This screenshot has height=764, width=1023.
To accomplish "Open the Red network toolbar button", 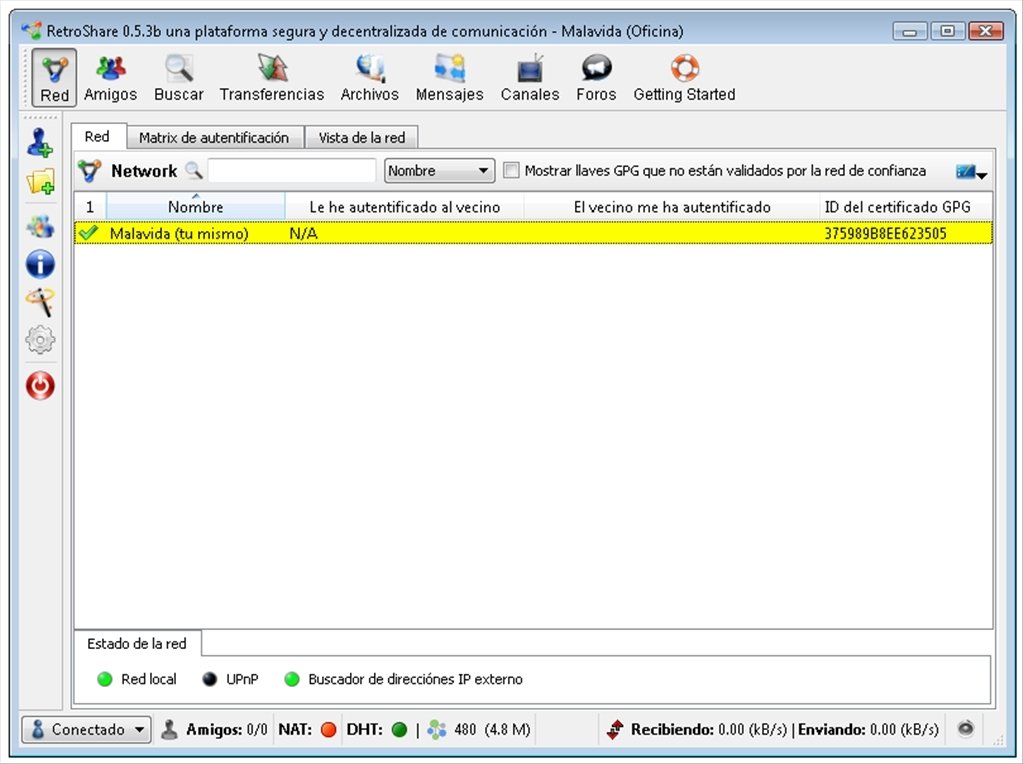I will coord(54,78).
